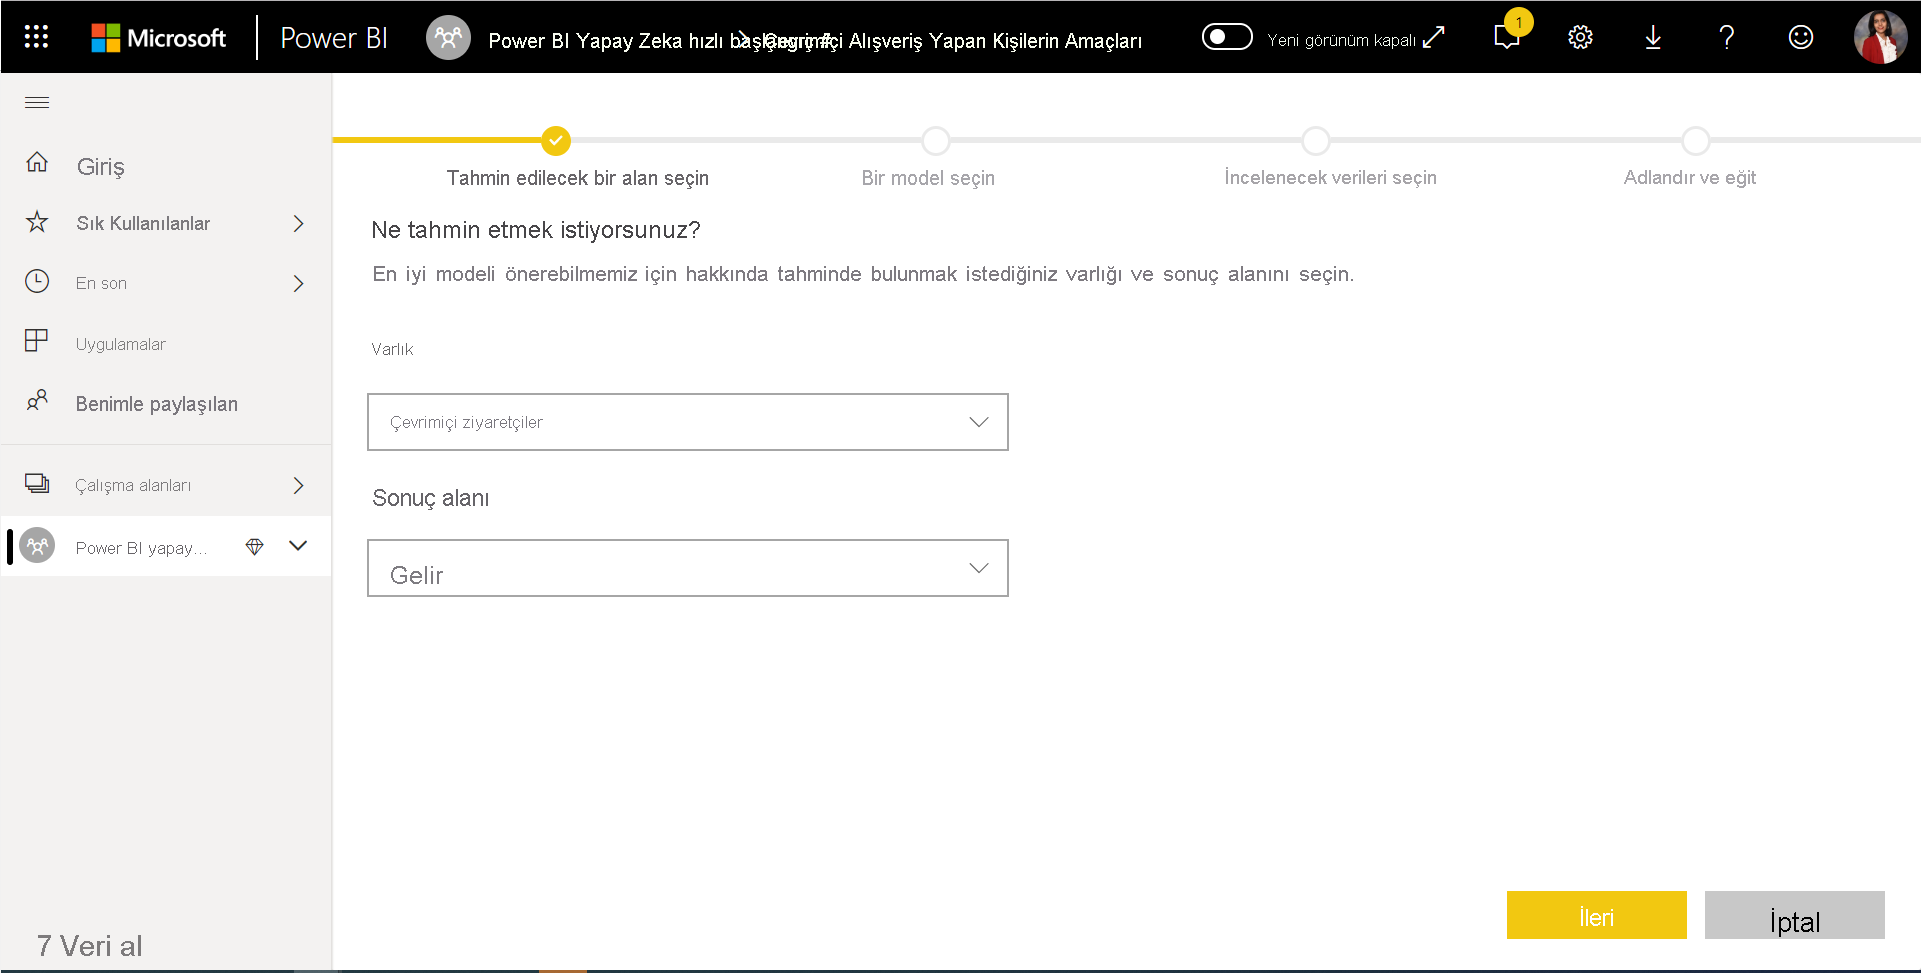Select Adlandır ve eğit step

point(1689,177)
